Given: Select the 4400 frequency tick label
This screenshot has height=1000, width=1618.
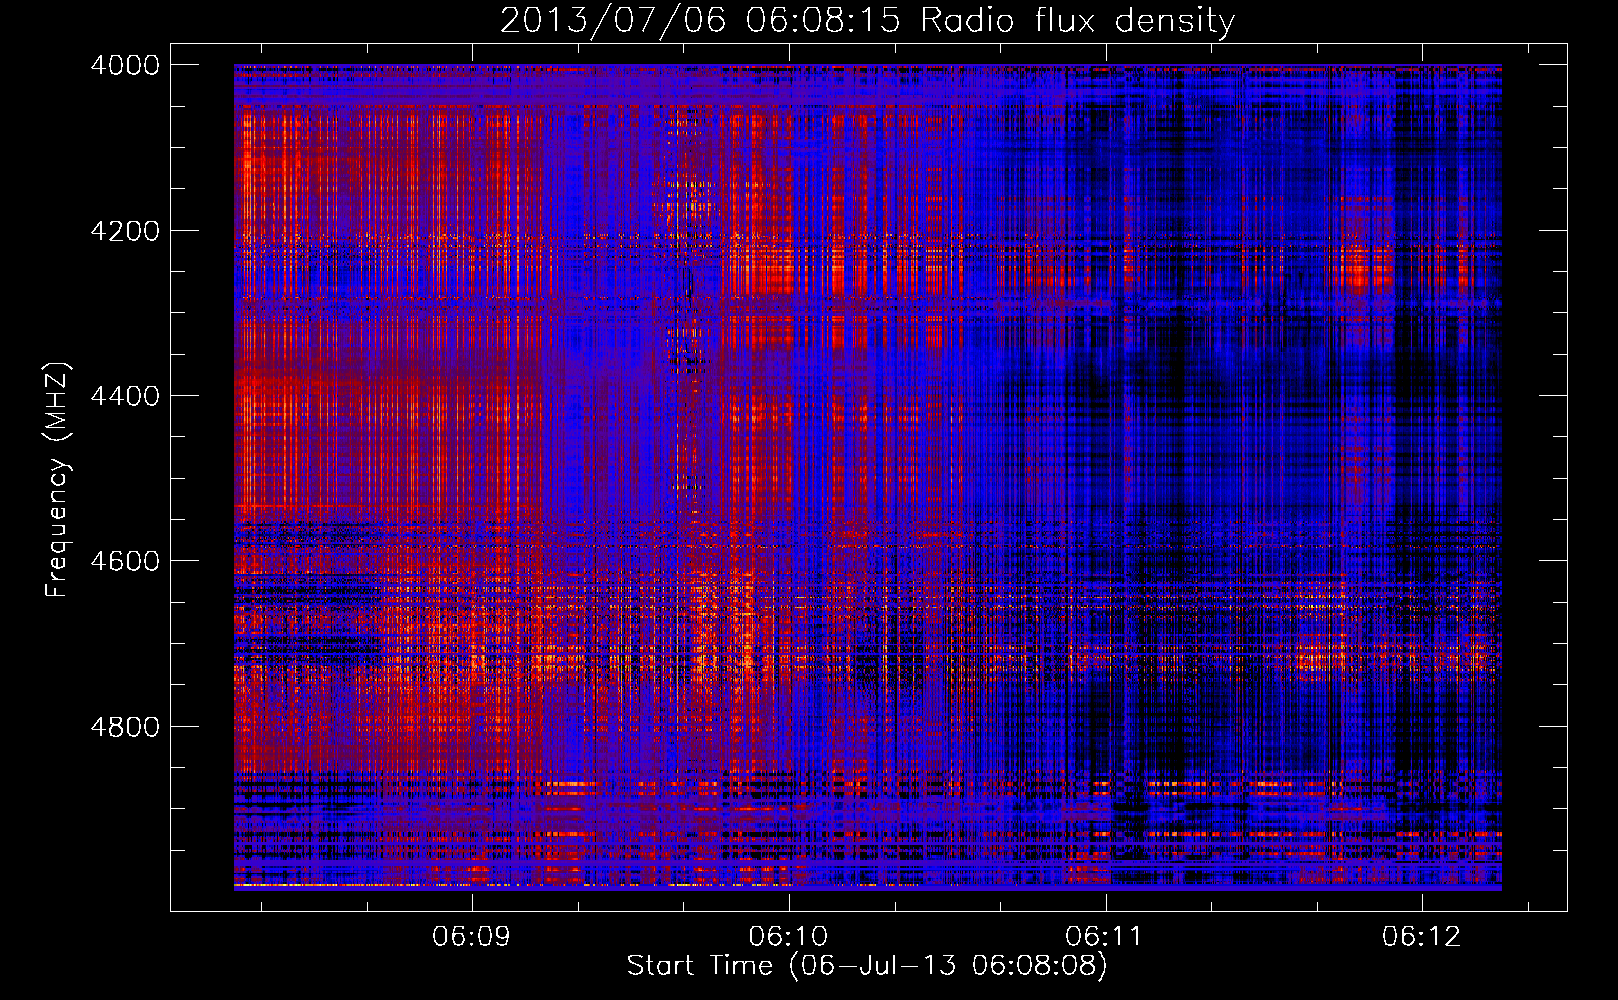Looking at the screenshot, I should pyautogui.click(x=125, y=396).
